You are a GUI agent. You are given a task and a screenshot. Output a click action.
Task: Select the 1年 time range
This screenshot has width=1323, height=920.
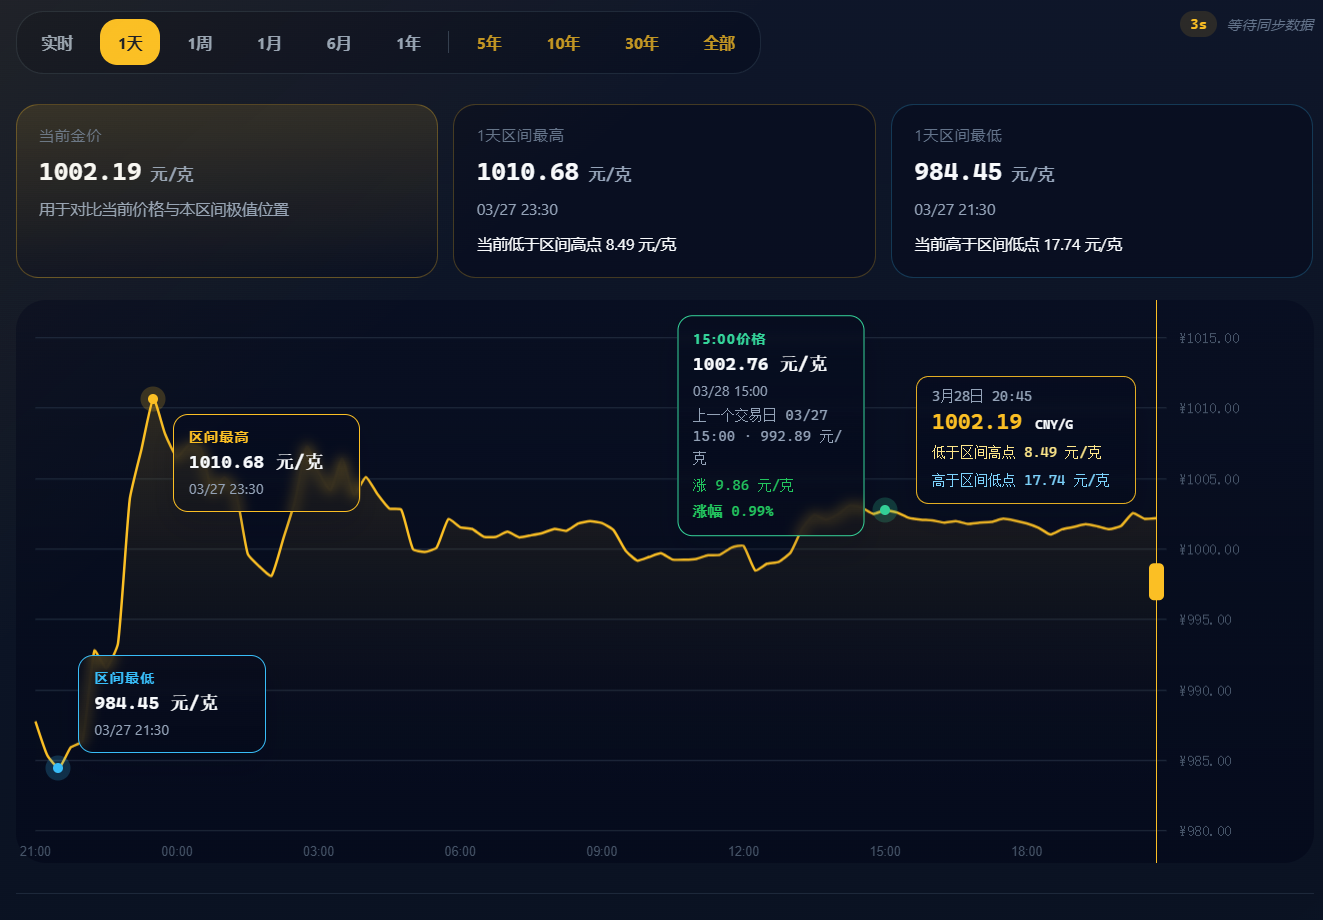coord(408,43)
